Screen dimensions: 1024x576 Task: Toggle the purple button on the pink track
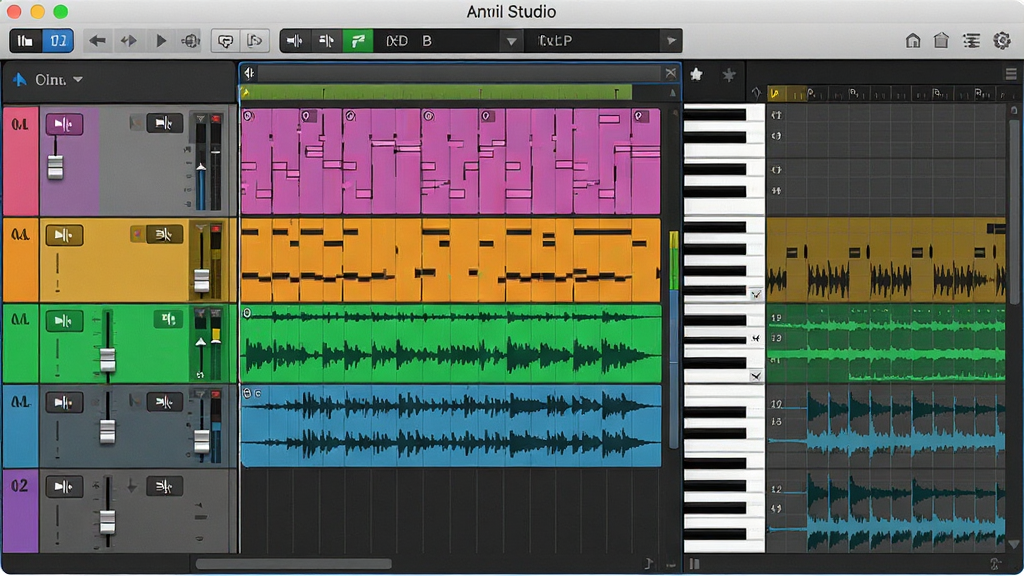click(64, 123)
